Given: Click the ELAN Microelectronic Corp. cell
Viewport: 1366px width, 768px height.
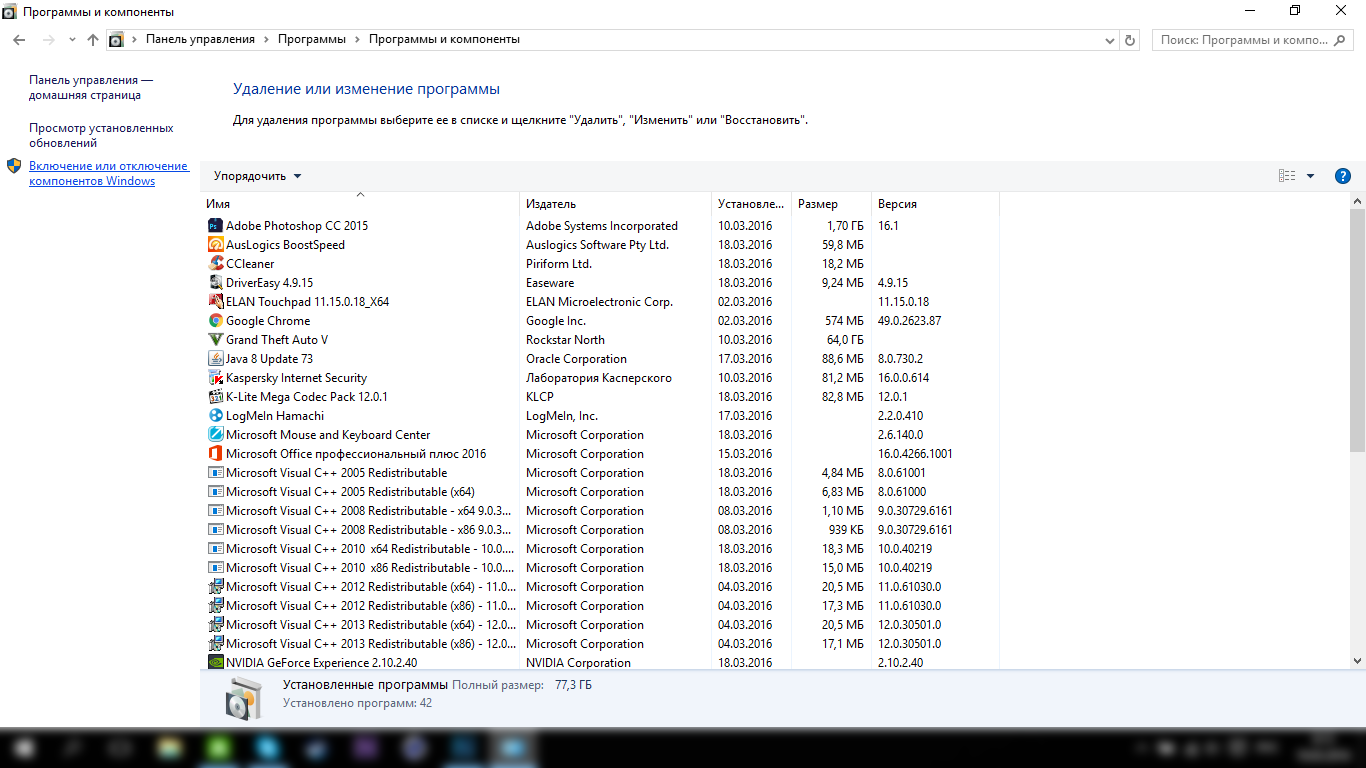Looking at the screenshot, I should [599, 302].
